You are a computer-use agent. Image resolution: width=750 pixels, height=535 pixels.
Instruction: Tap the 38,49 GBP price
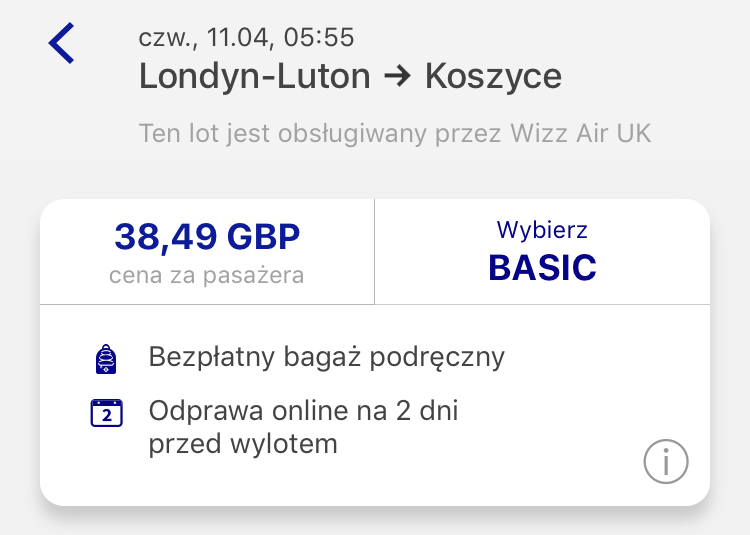[207, 236]
